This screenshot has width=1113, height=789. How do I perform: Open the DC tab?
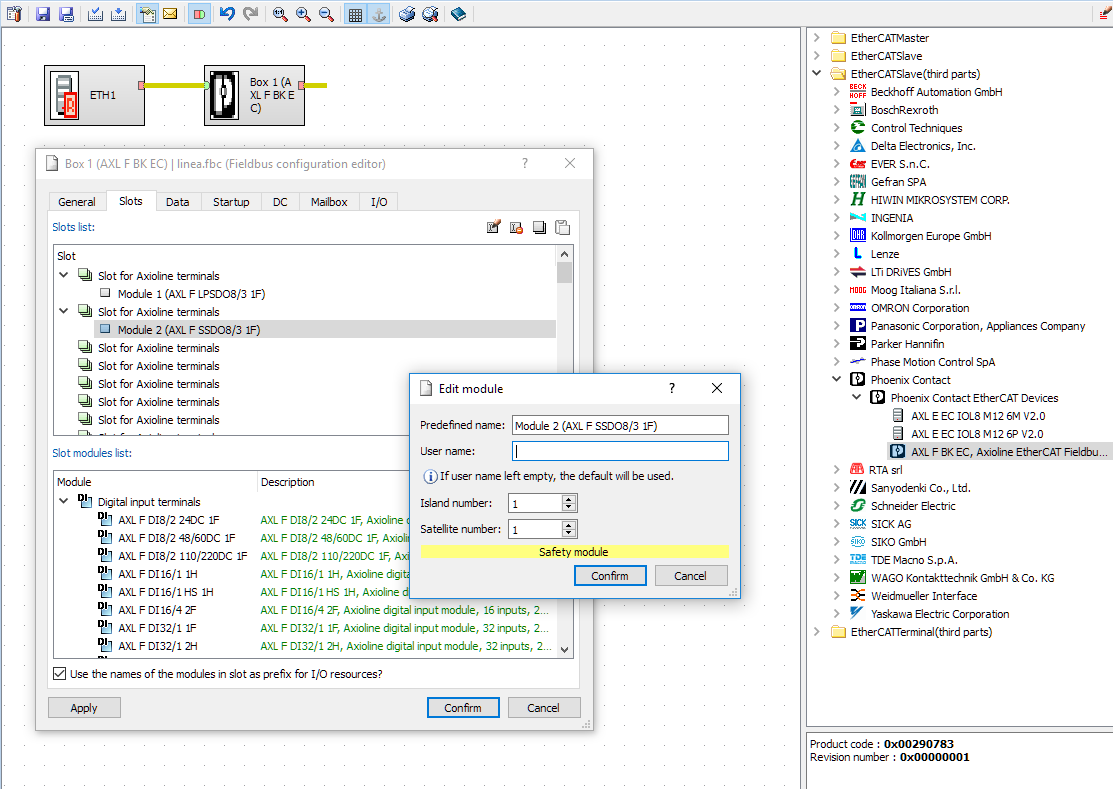click(x=280, y=202)
